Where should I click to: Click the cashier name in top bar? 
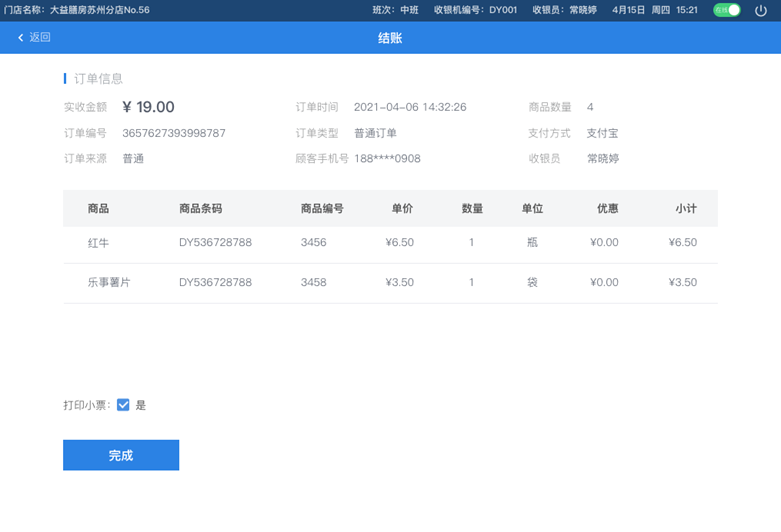[x=583, y=10]
